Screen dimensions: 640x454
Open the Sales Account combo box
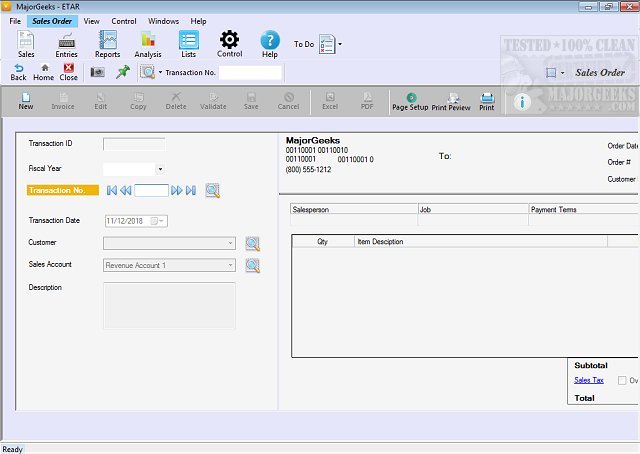169,265
